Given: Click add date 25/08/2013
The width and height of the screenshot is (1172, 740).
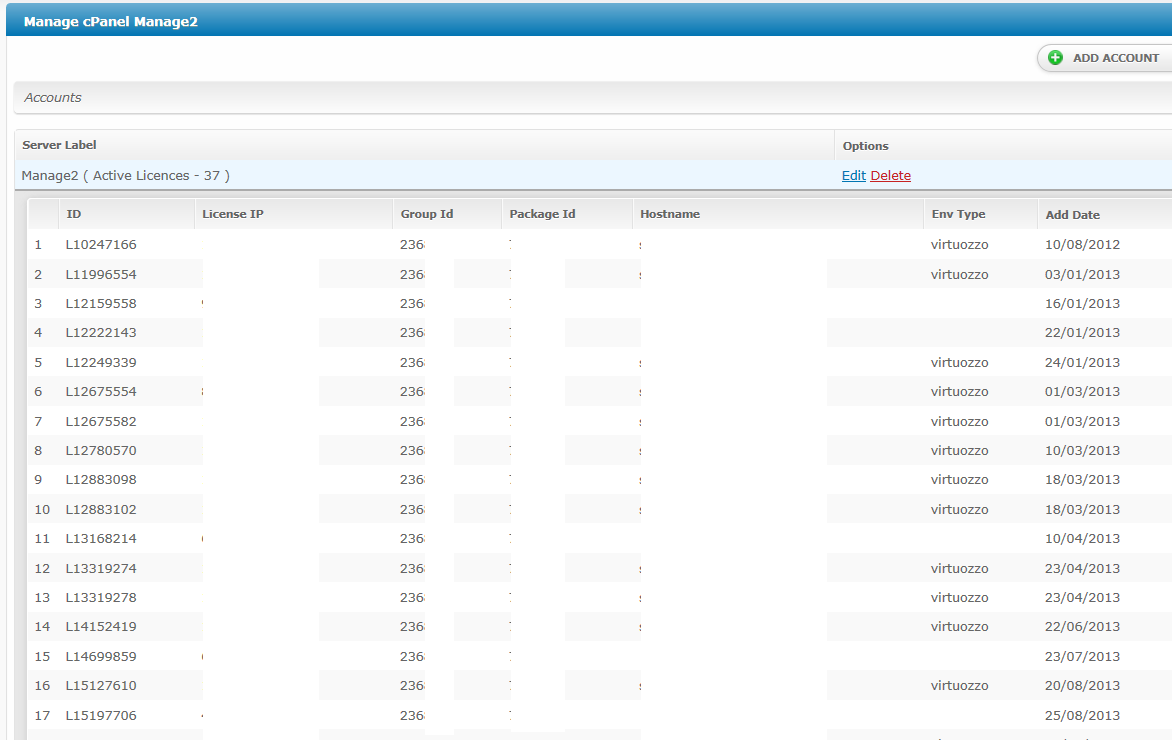Looking at the screenshot, I should [x=1082, y=716].
